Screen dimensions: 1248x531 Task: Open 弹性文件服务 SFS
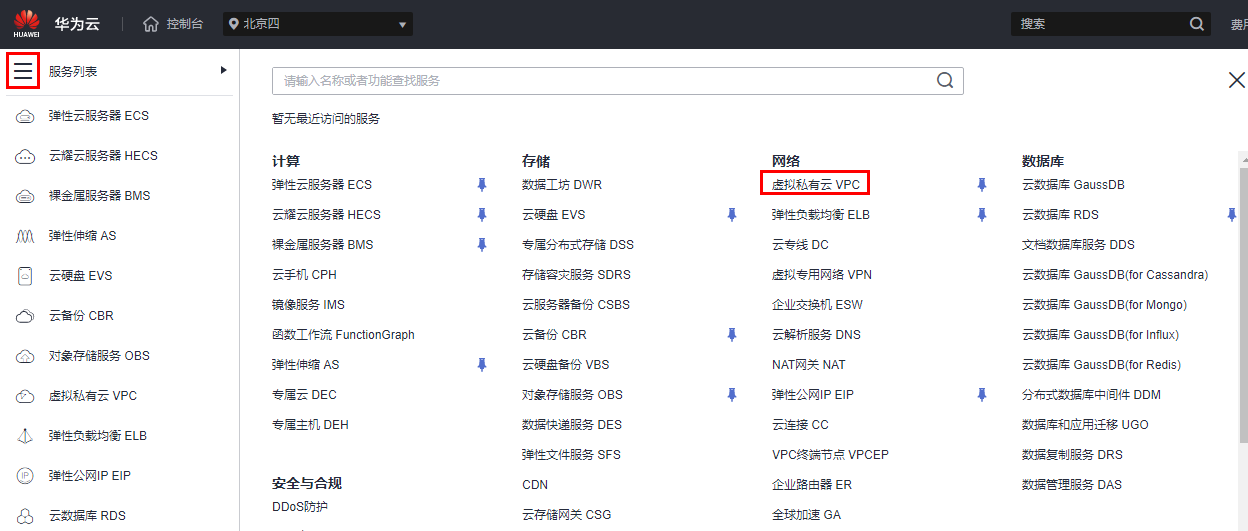tap(571, 455)
